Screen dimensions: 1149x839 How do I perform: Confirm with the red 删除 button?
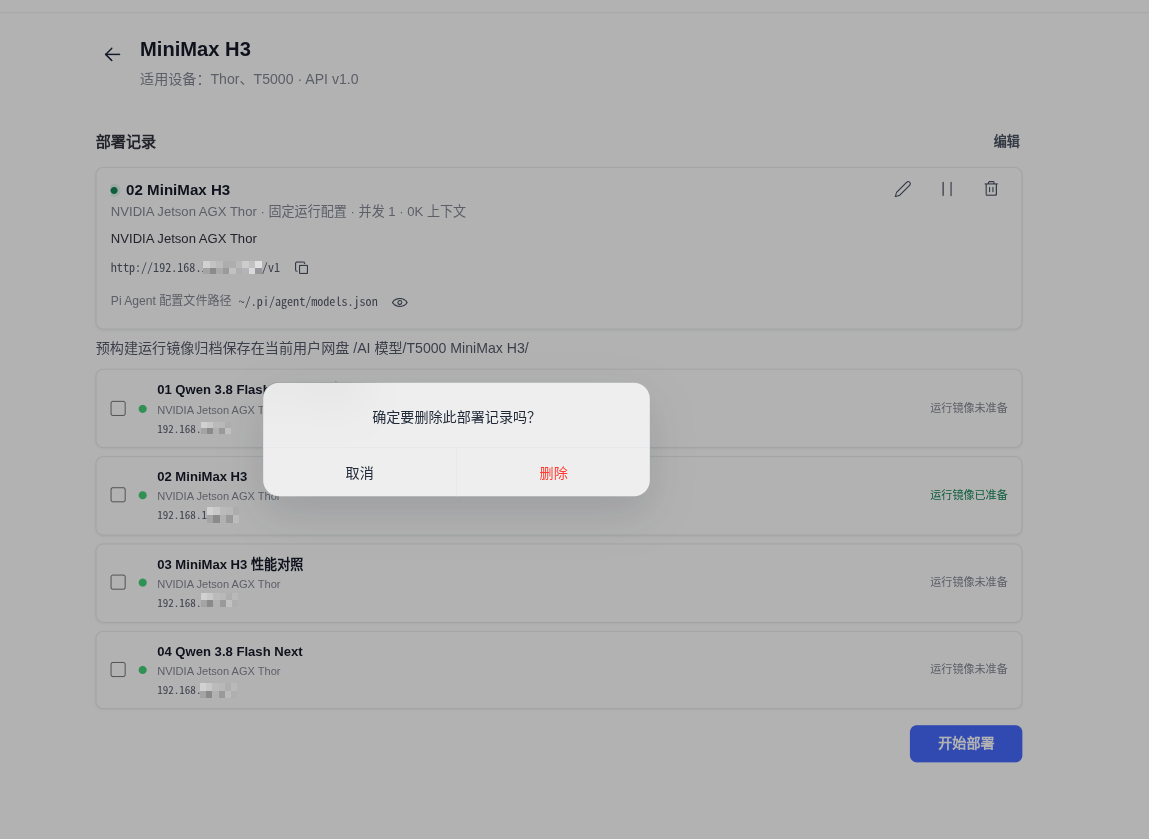coord(553,473)
